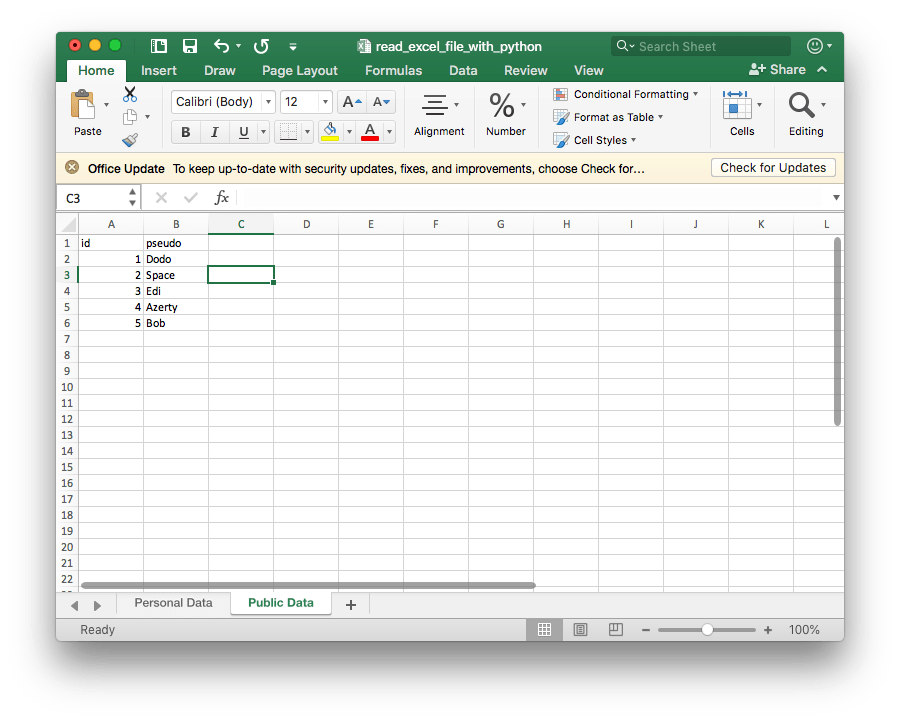The image size is (900, 721).
Task: Switch to the Formulas ribbon tab
Action: (393, 70)
